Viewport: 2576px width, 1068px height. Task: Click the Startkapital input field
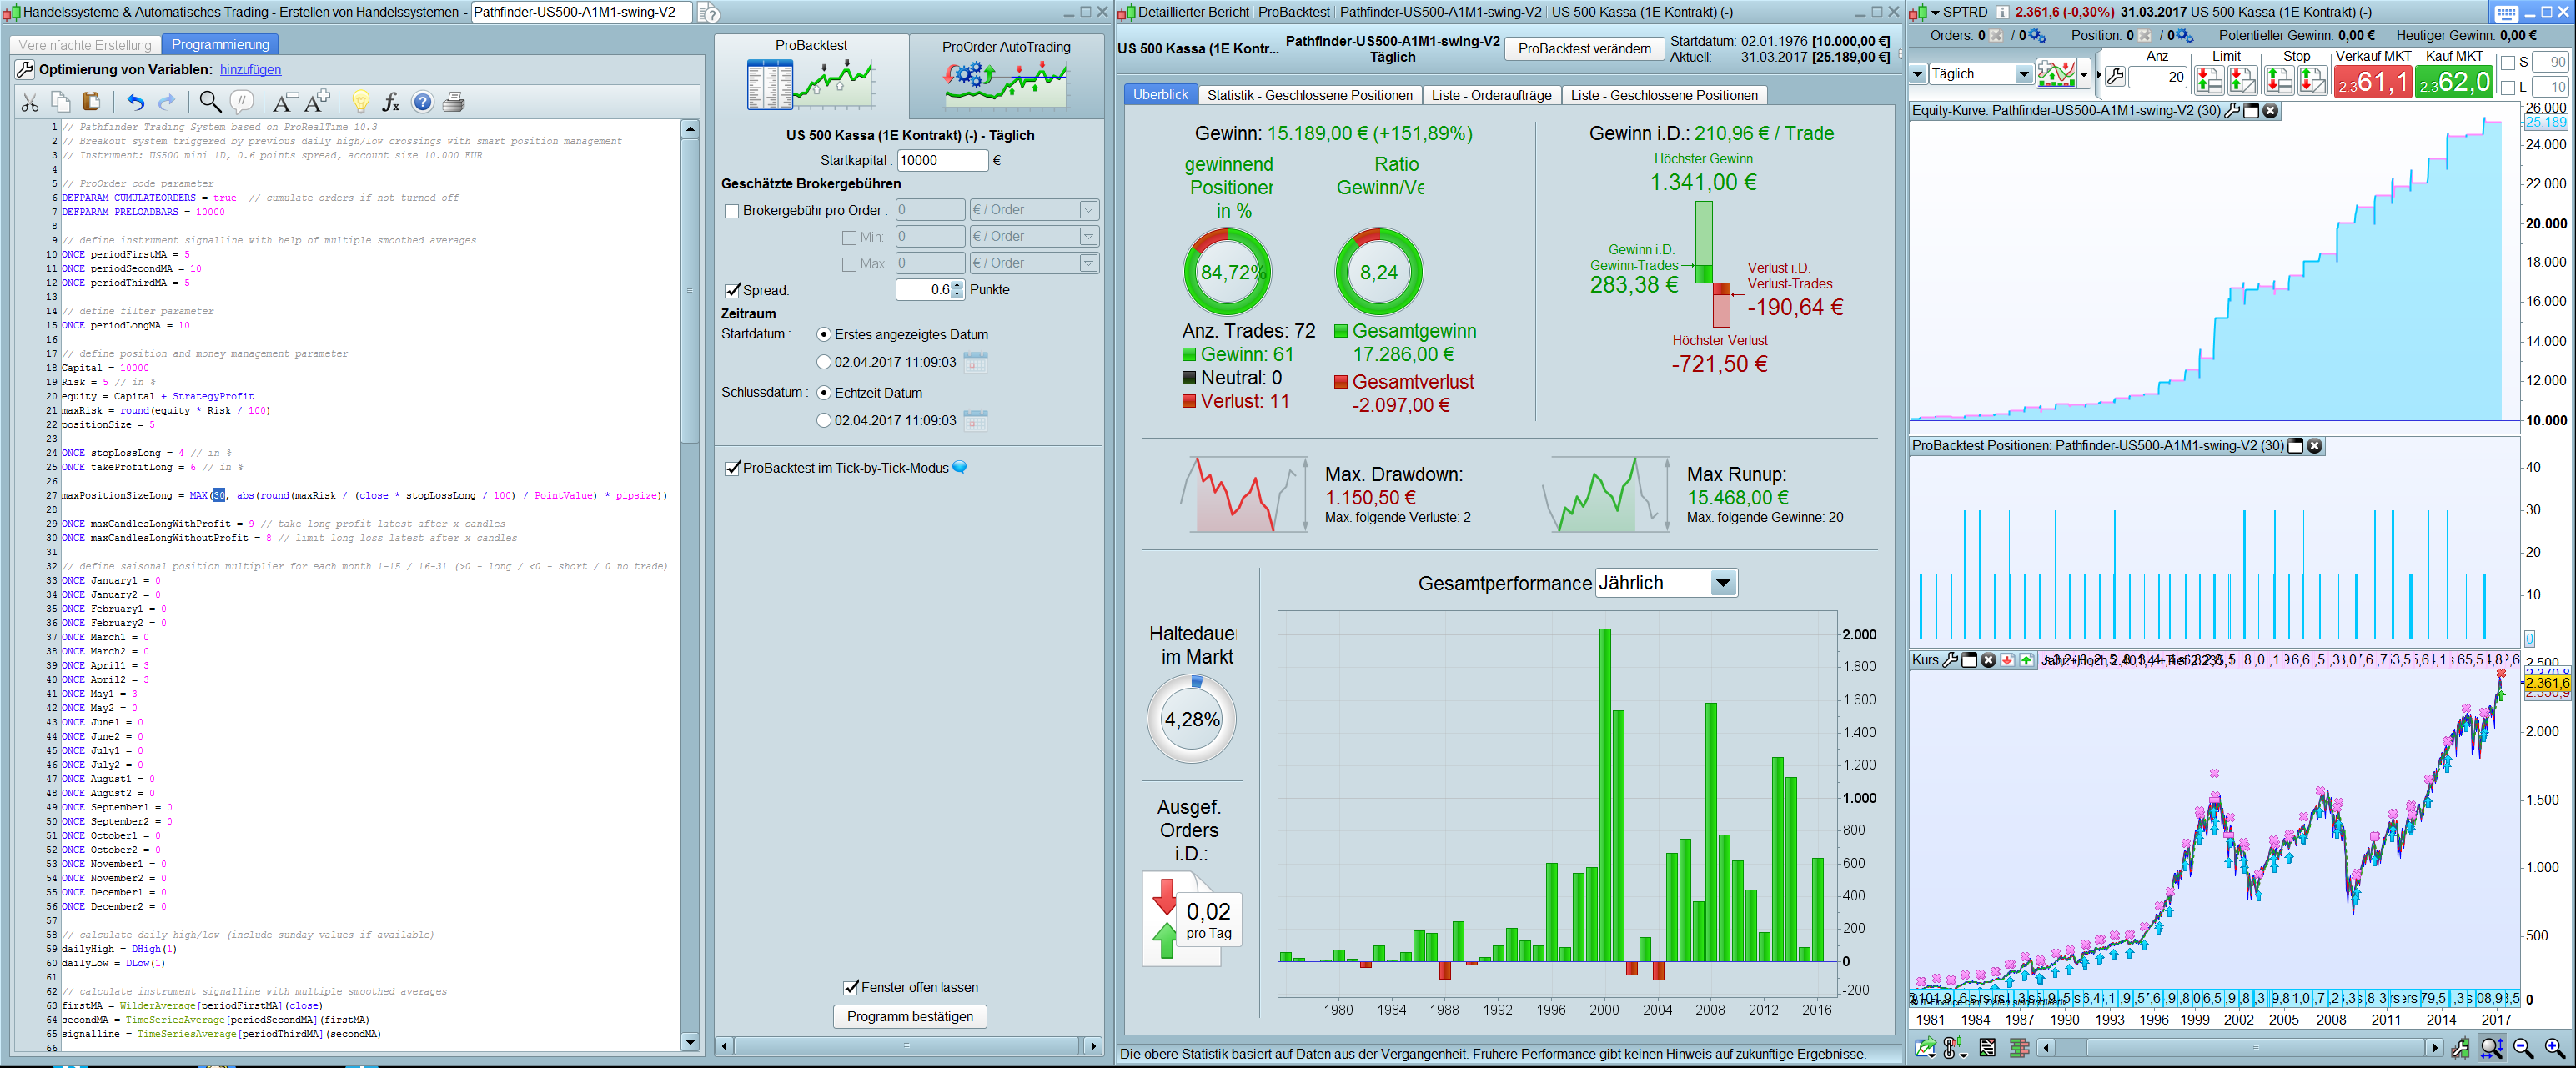coord(941,160)
